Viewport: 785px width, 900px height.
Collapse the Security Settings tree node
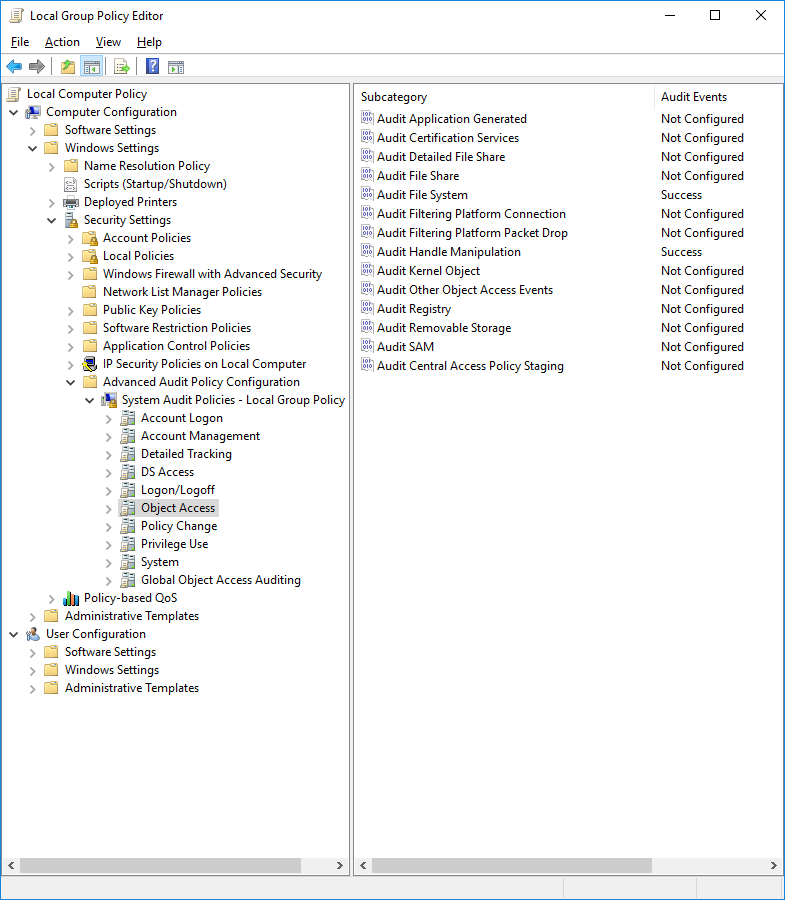[52, 220]
